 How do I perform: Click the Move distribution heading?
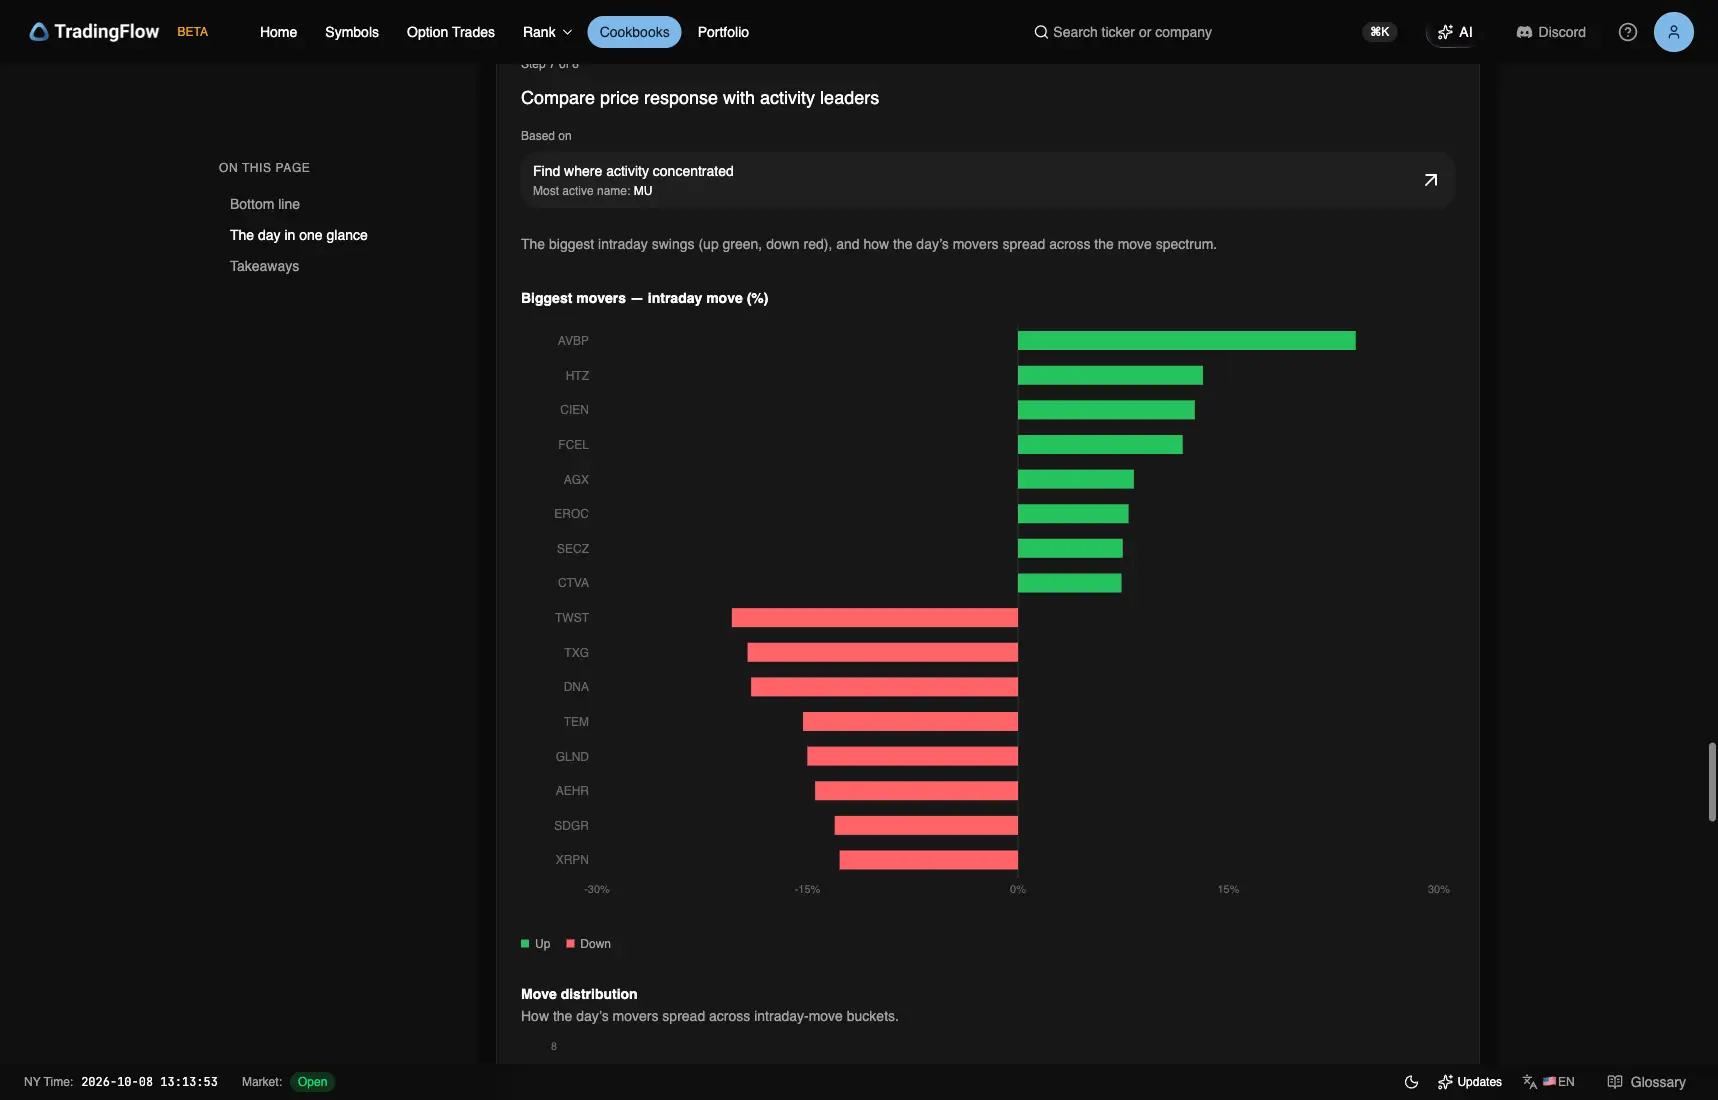click(579, 994)
